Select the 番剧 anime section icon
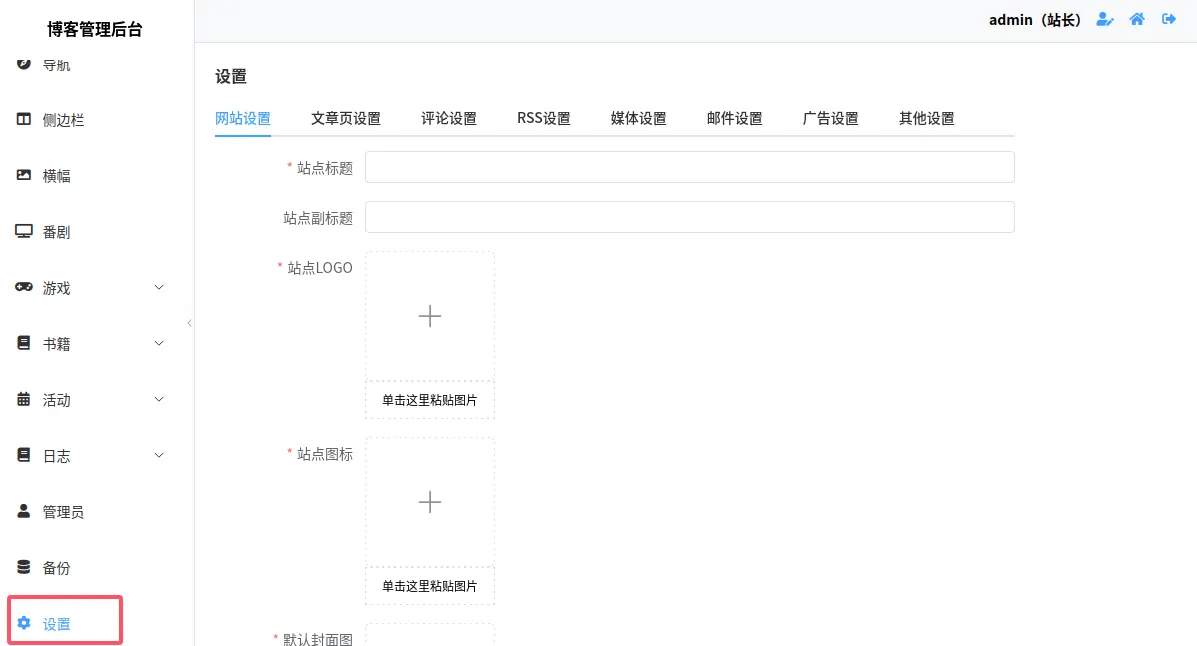This screenshot has width=1197, height=646. tap(24, 231)
